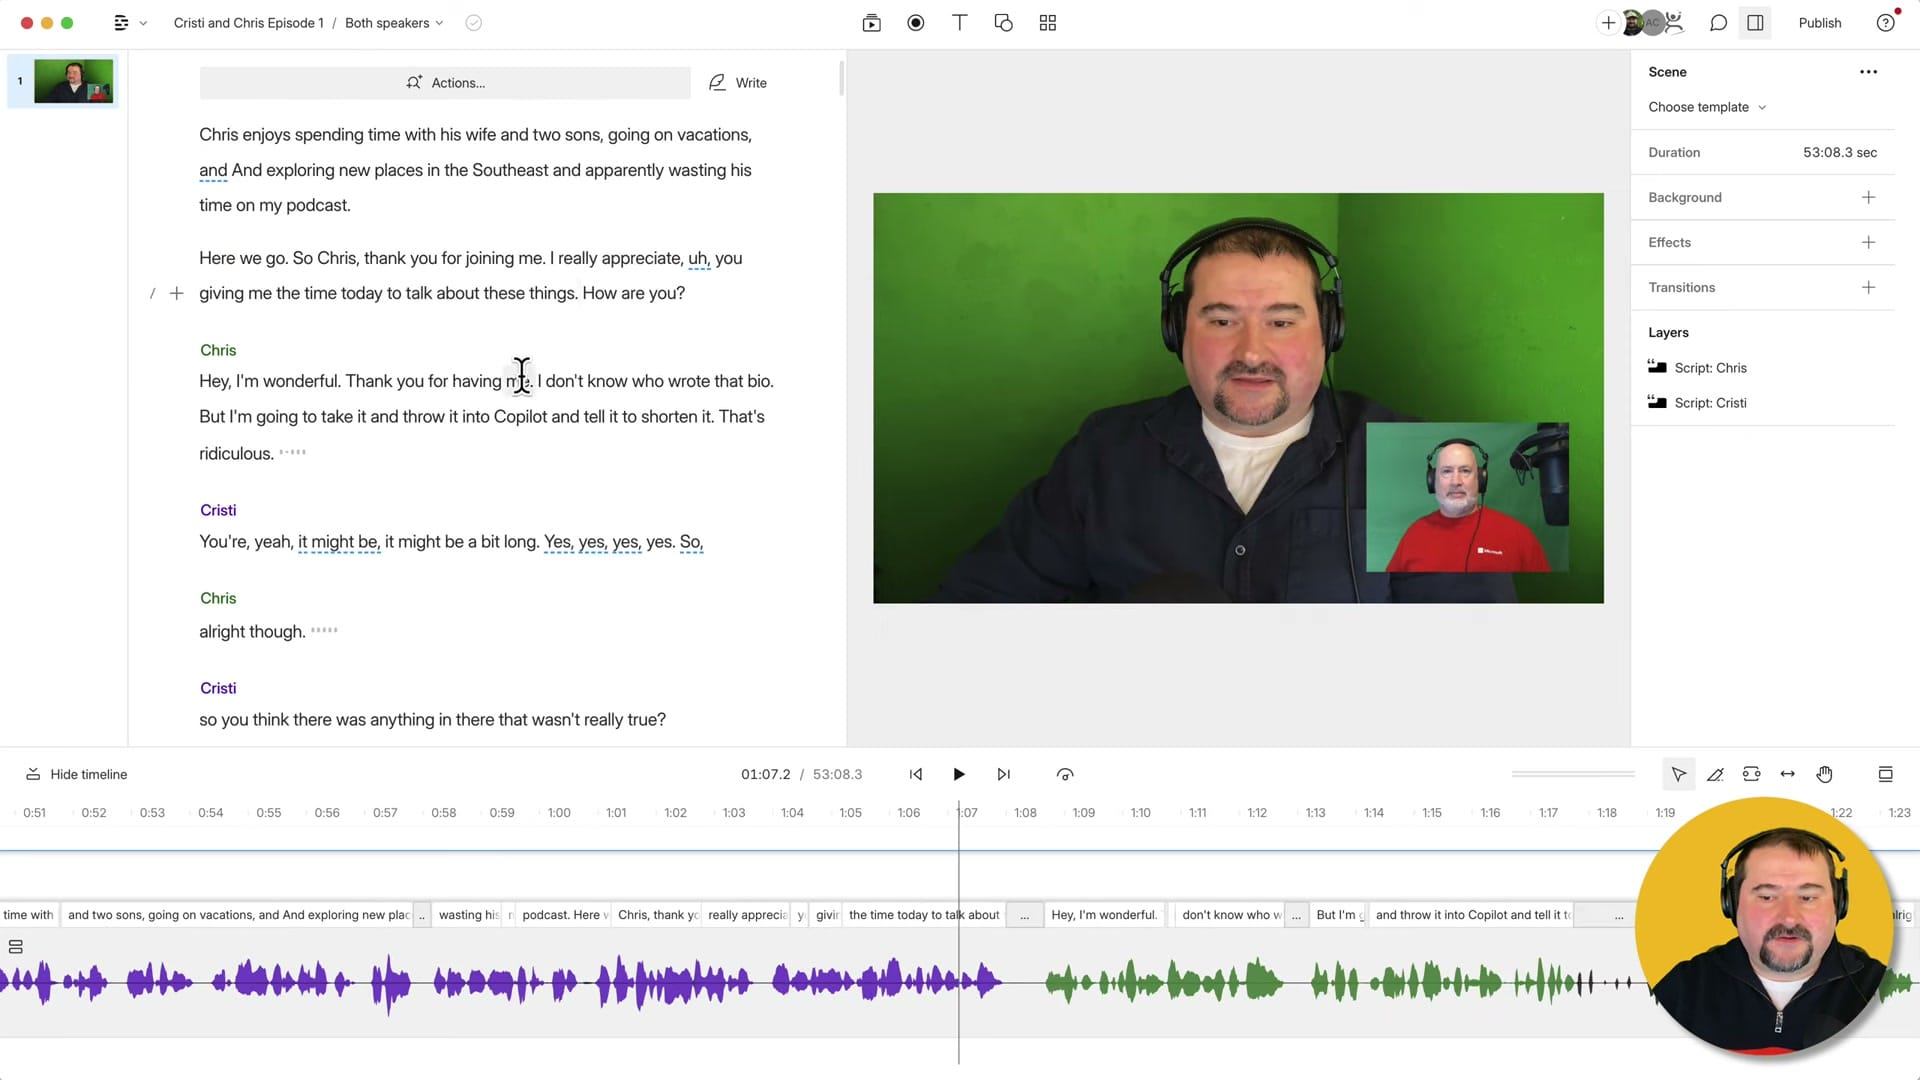This screenshot has height=1080, width=1920.
Task: Select the Script: Cristi layer
Action: (1711, 402)
